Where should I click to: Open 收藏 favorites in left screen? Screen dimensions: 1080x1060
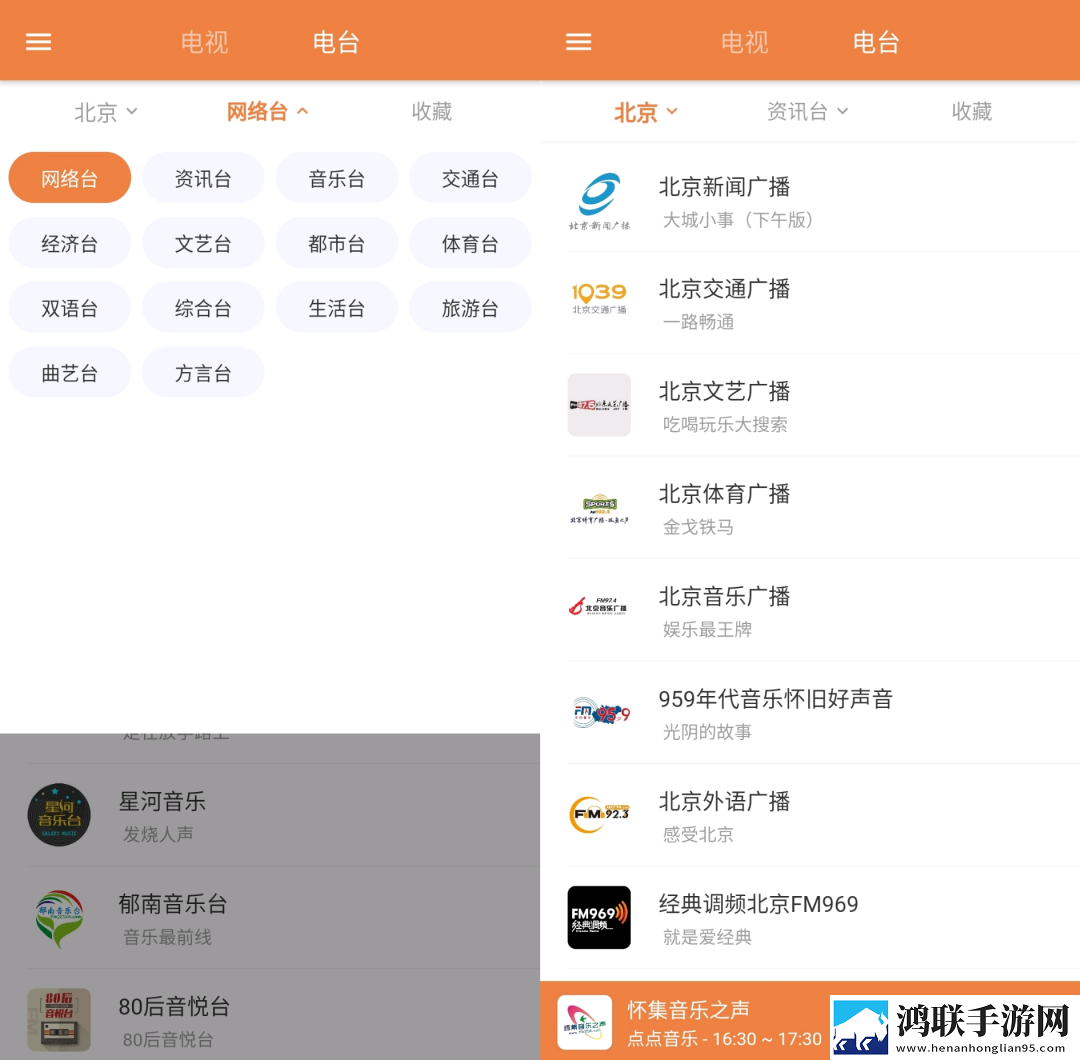pos(432,112)
